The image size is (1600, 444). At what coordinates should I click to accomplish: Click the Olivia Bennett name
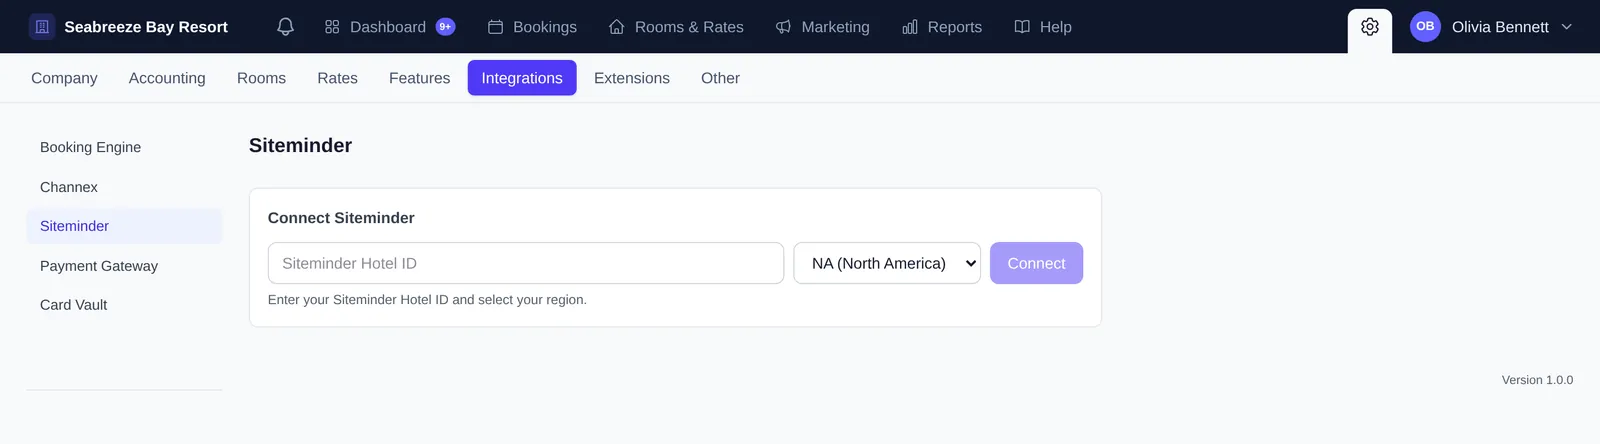(1500, 27)
